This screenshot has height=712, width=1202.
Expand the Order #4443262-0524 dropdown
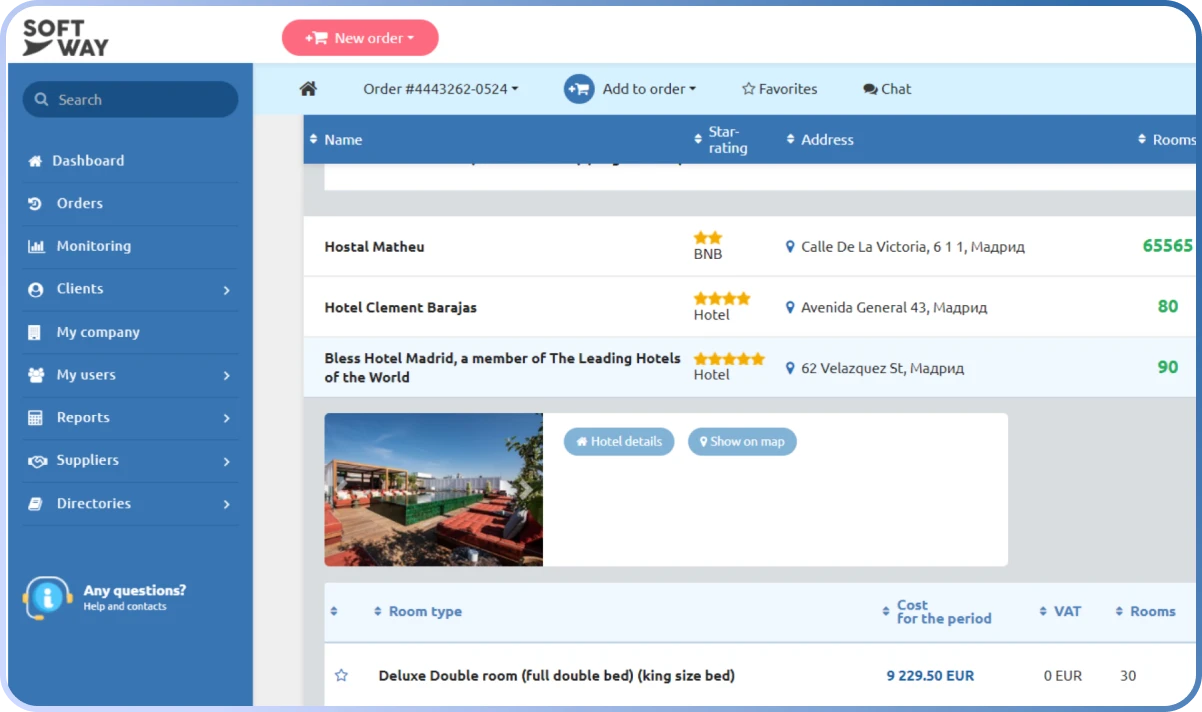(x=440, y=89)
